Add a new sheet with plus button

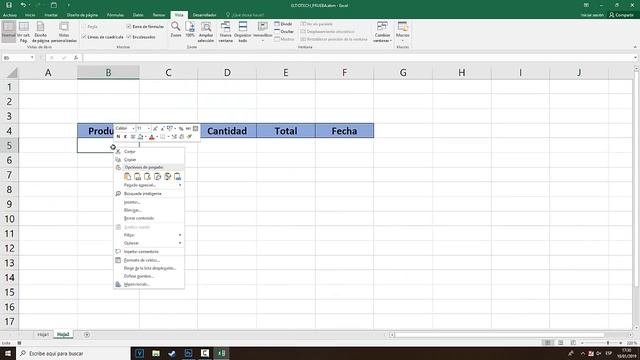point(87,335)
